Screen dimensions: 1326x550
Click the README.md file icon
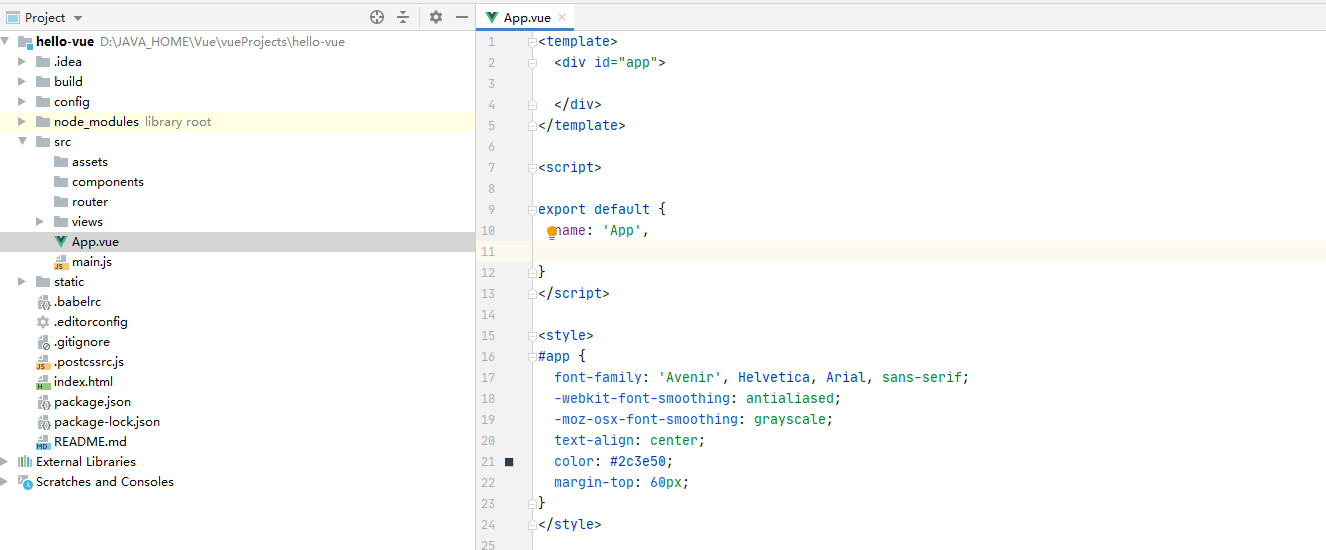point(43,442)
